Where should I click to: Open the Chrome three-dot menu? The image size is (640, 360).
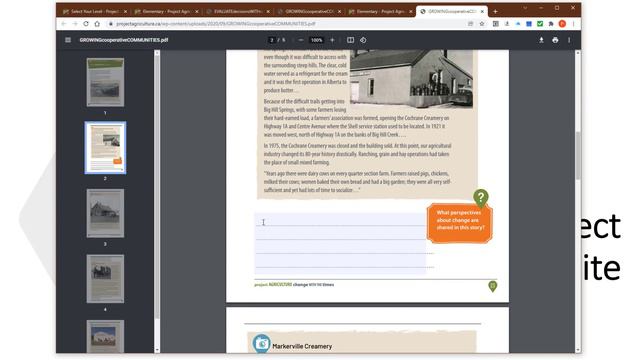(x=573, y=24)
